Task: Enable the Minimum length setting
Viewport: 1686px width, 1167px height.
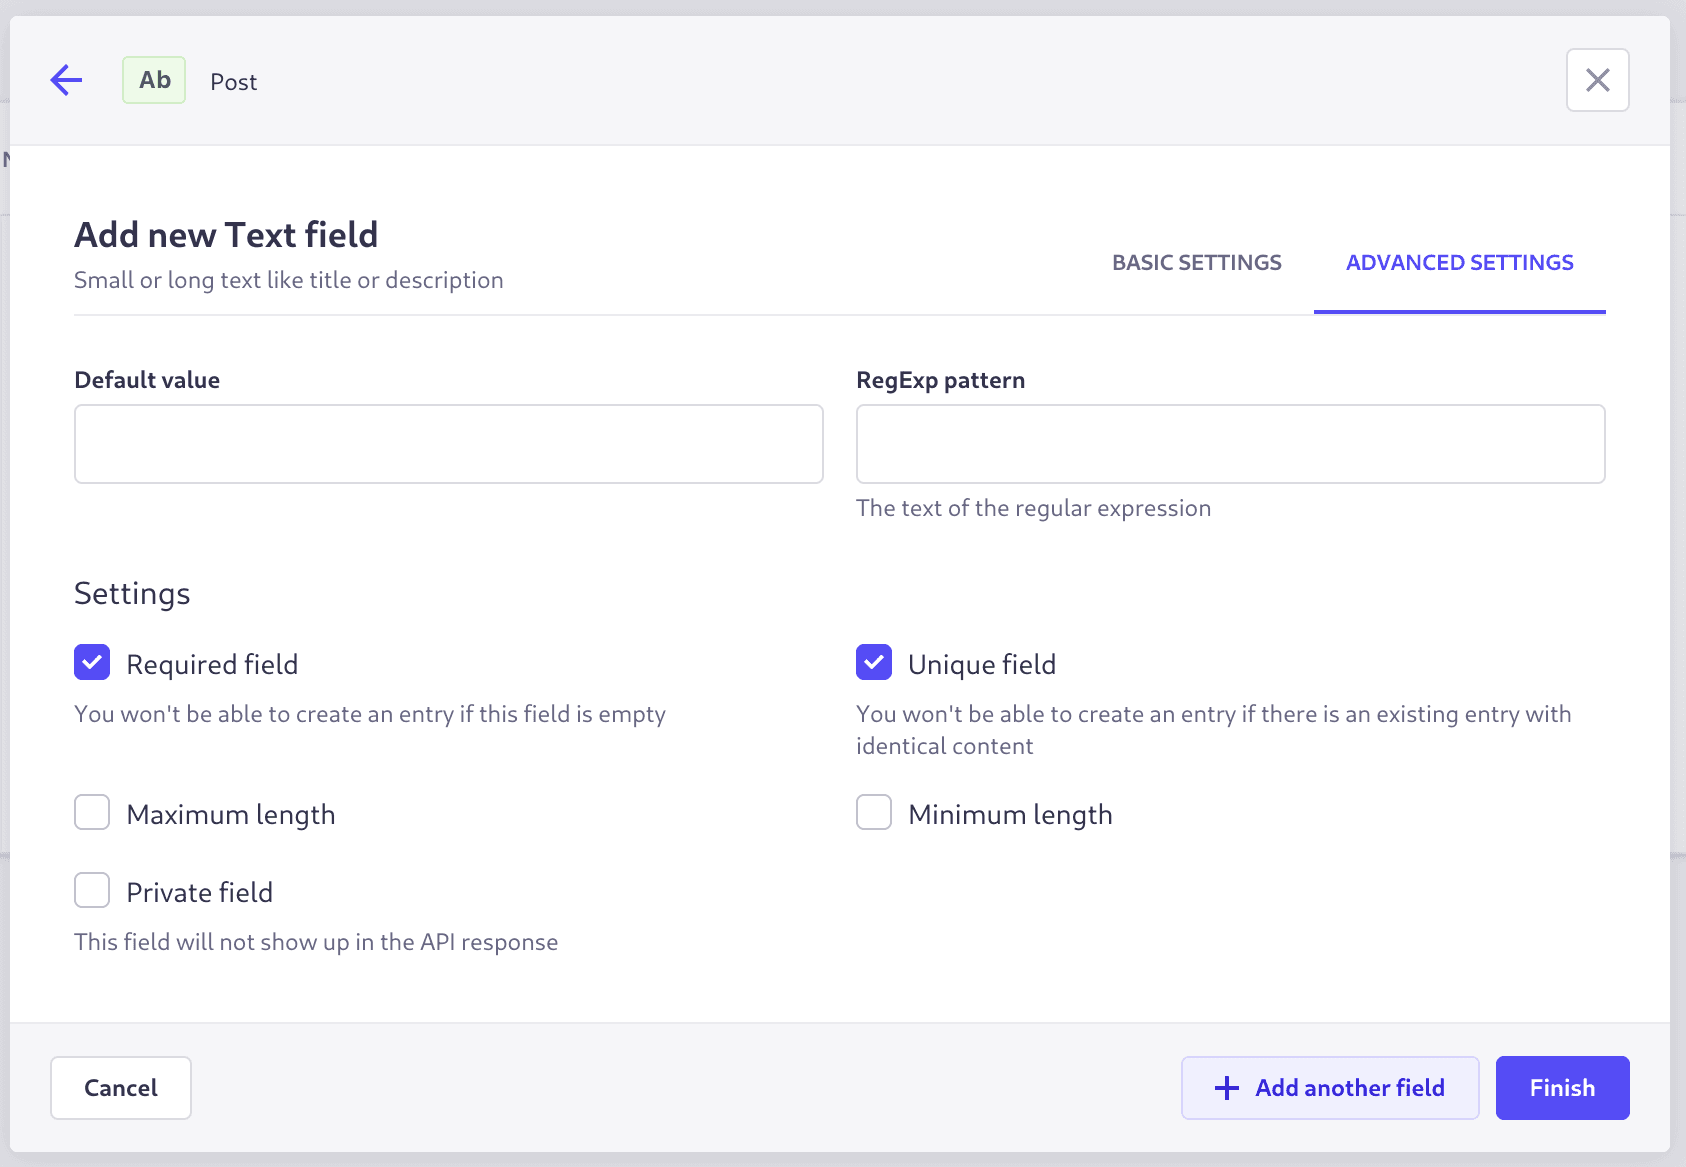Action: coord(874,813)
